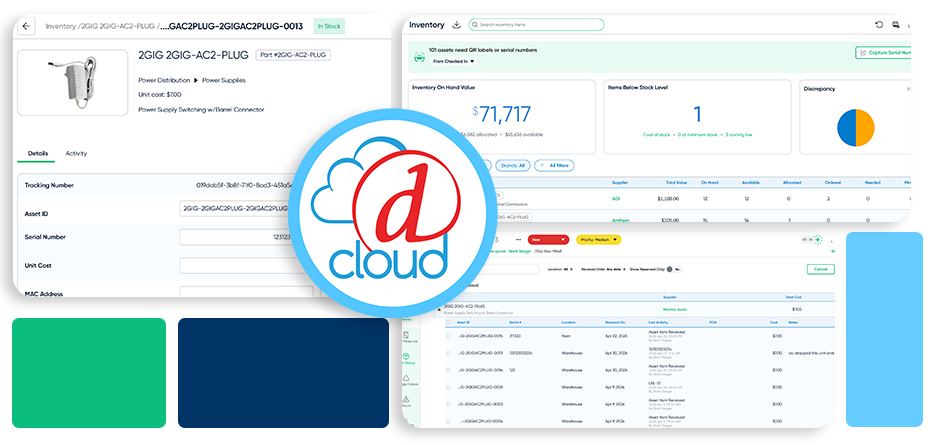Image resolution: width=933 pixels, height=445 pixels.
Task: Click the QR scan icon in green banner
Action: 419,57
